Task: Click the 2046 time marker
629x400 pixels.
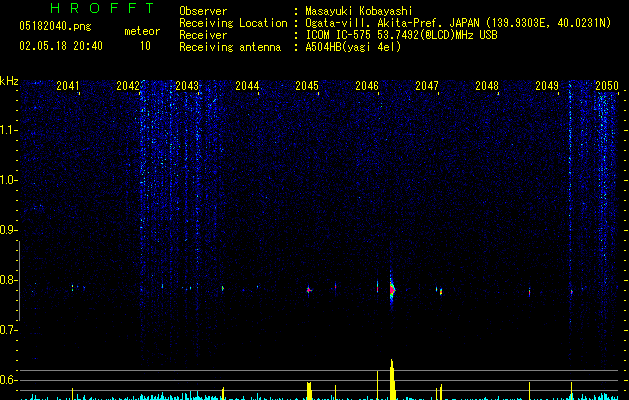Action: coord(367,86)
